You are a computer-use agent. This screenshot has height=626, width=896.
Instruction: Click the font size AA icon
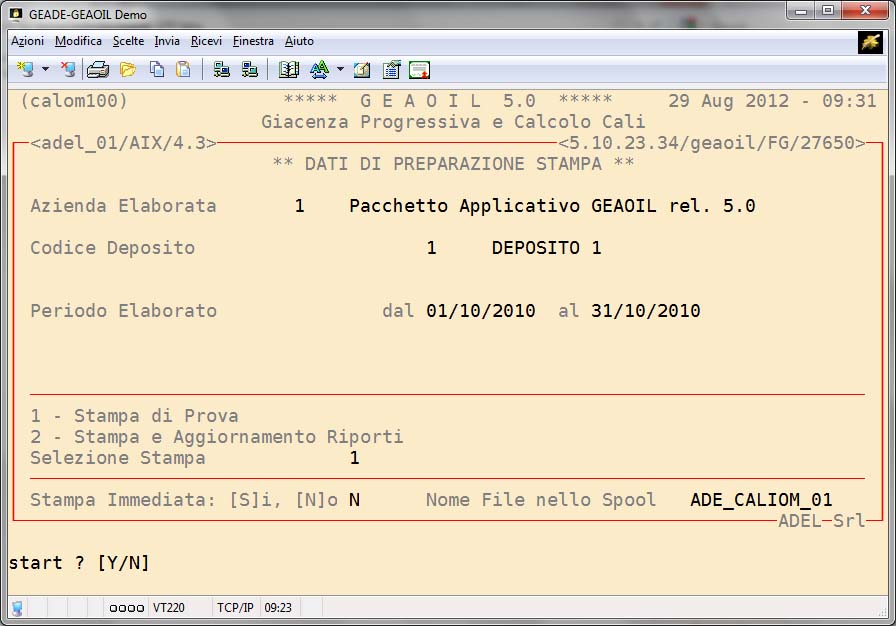point(319,70)
